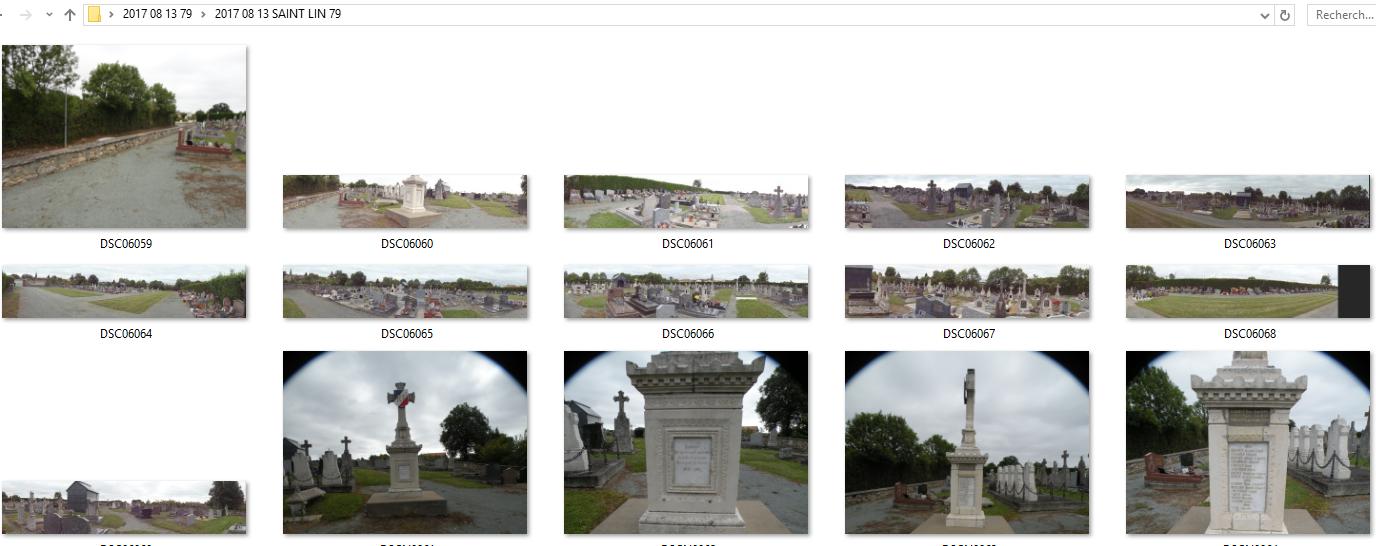Go up one folder level

[69, 15]
